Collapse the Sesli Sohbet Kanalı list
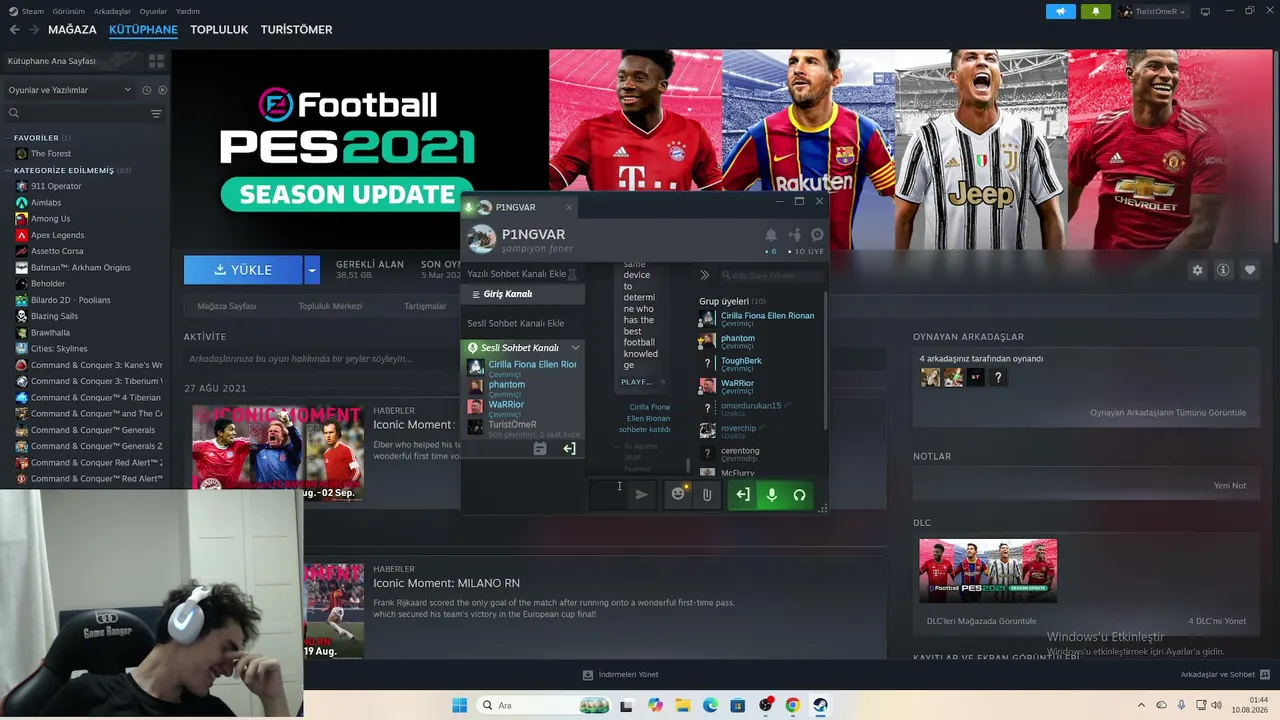The height and width of the screenshot is (720, 1280). [x=575, y=348]
